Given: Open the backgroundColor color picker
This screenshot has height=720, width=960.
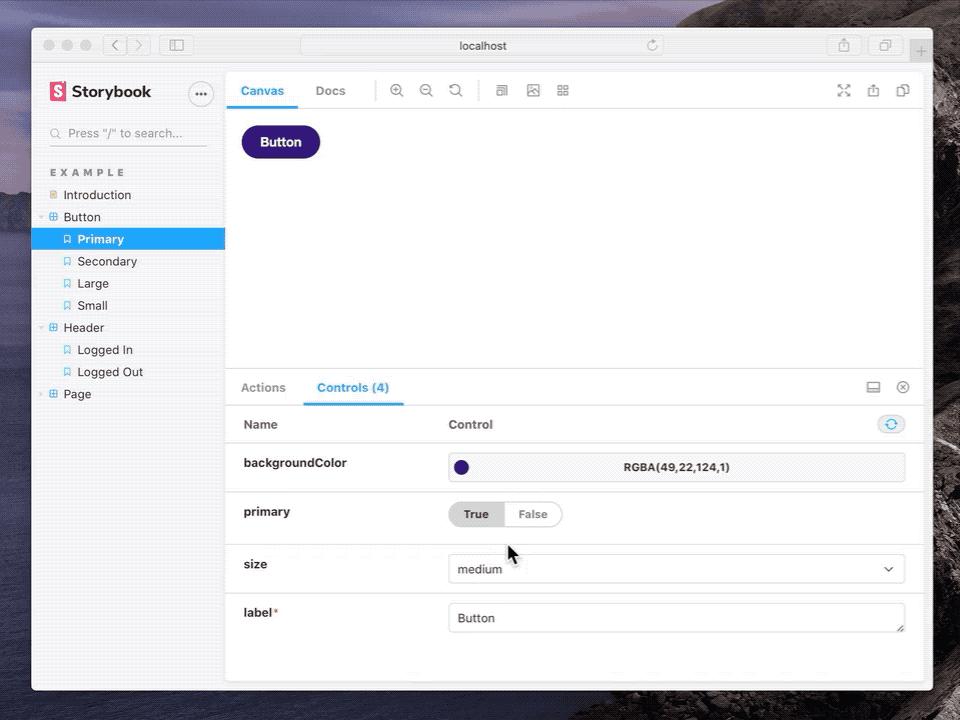Looking at the screenshot, I should coord(461,467).
